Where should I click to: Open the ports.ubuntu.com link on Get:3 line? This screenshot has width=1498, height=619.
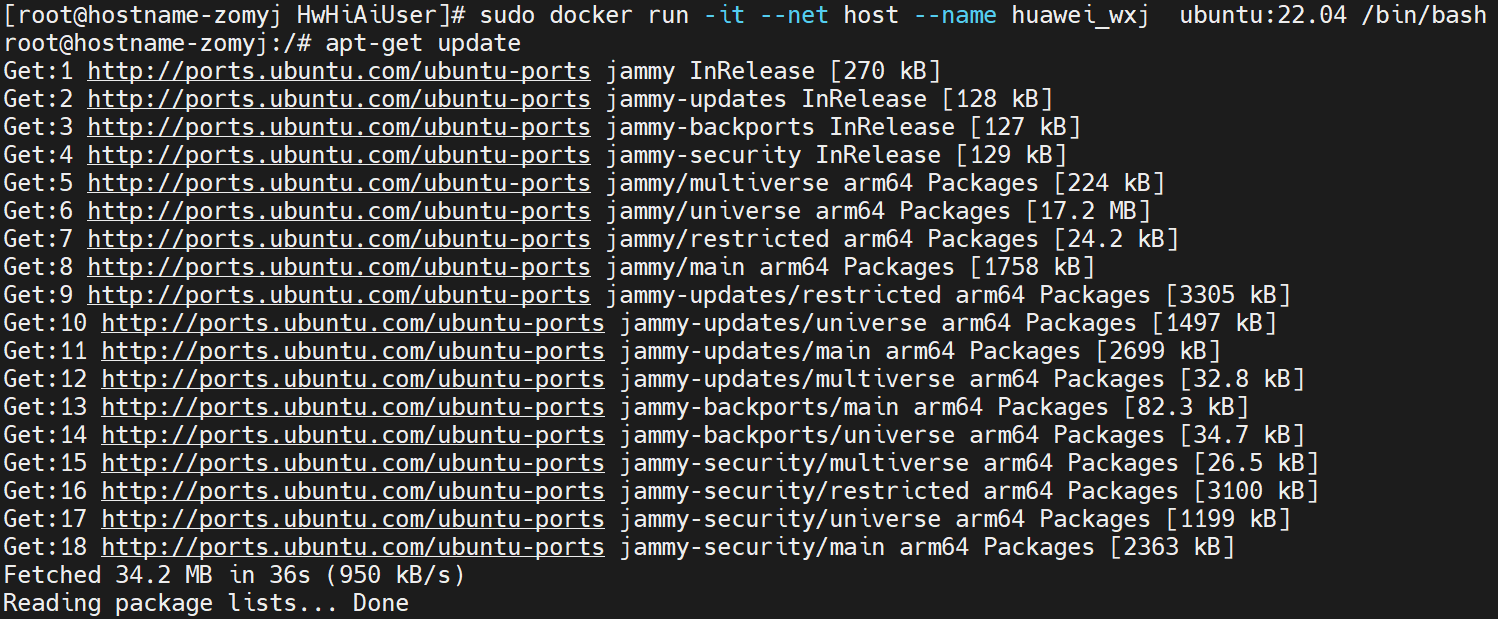click(339, 127)
